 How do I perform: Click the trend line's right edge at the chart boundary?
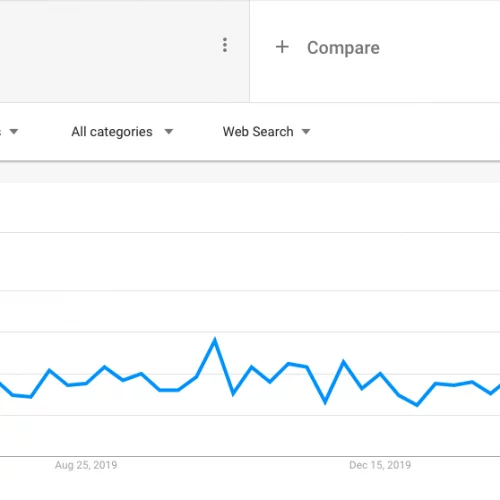coord(498,387)
